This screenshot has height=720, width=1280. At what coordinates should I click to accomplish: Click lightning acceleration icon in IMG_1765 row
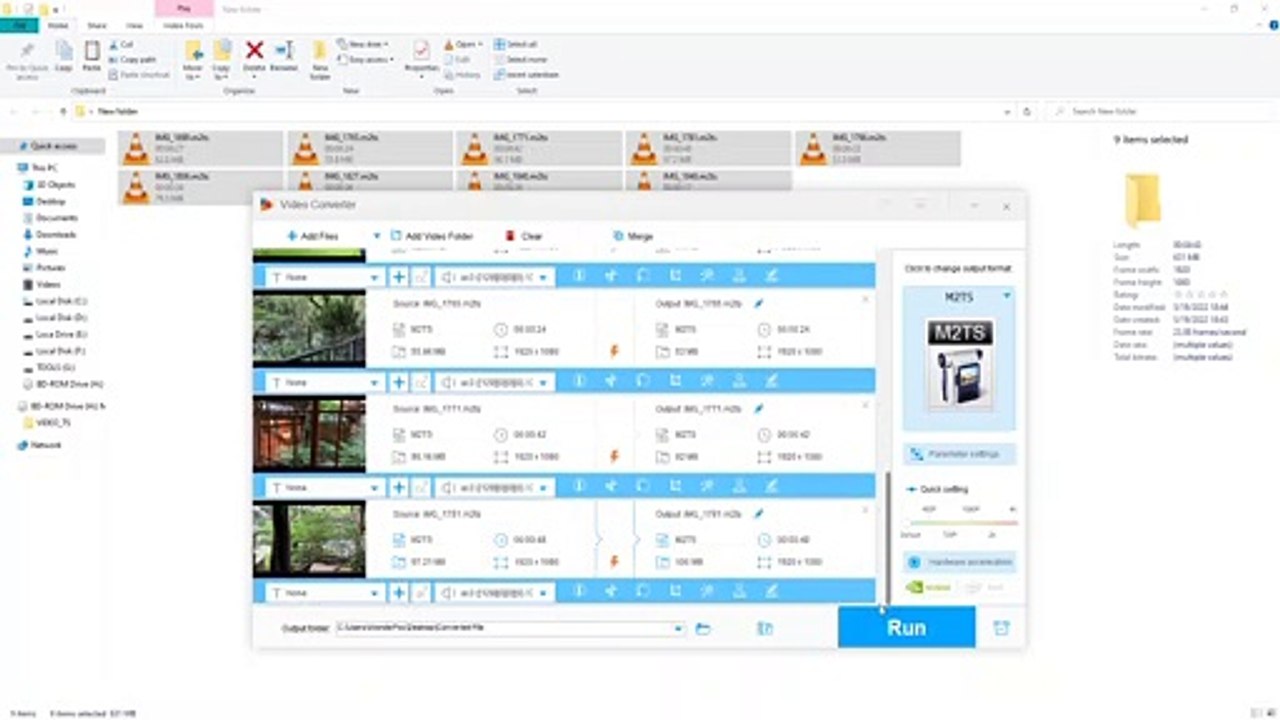pyautogui.click(x=614, y=351)
